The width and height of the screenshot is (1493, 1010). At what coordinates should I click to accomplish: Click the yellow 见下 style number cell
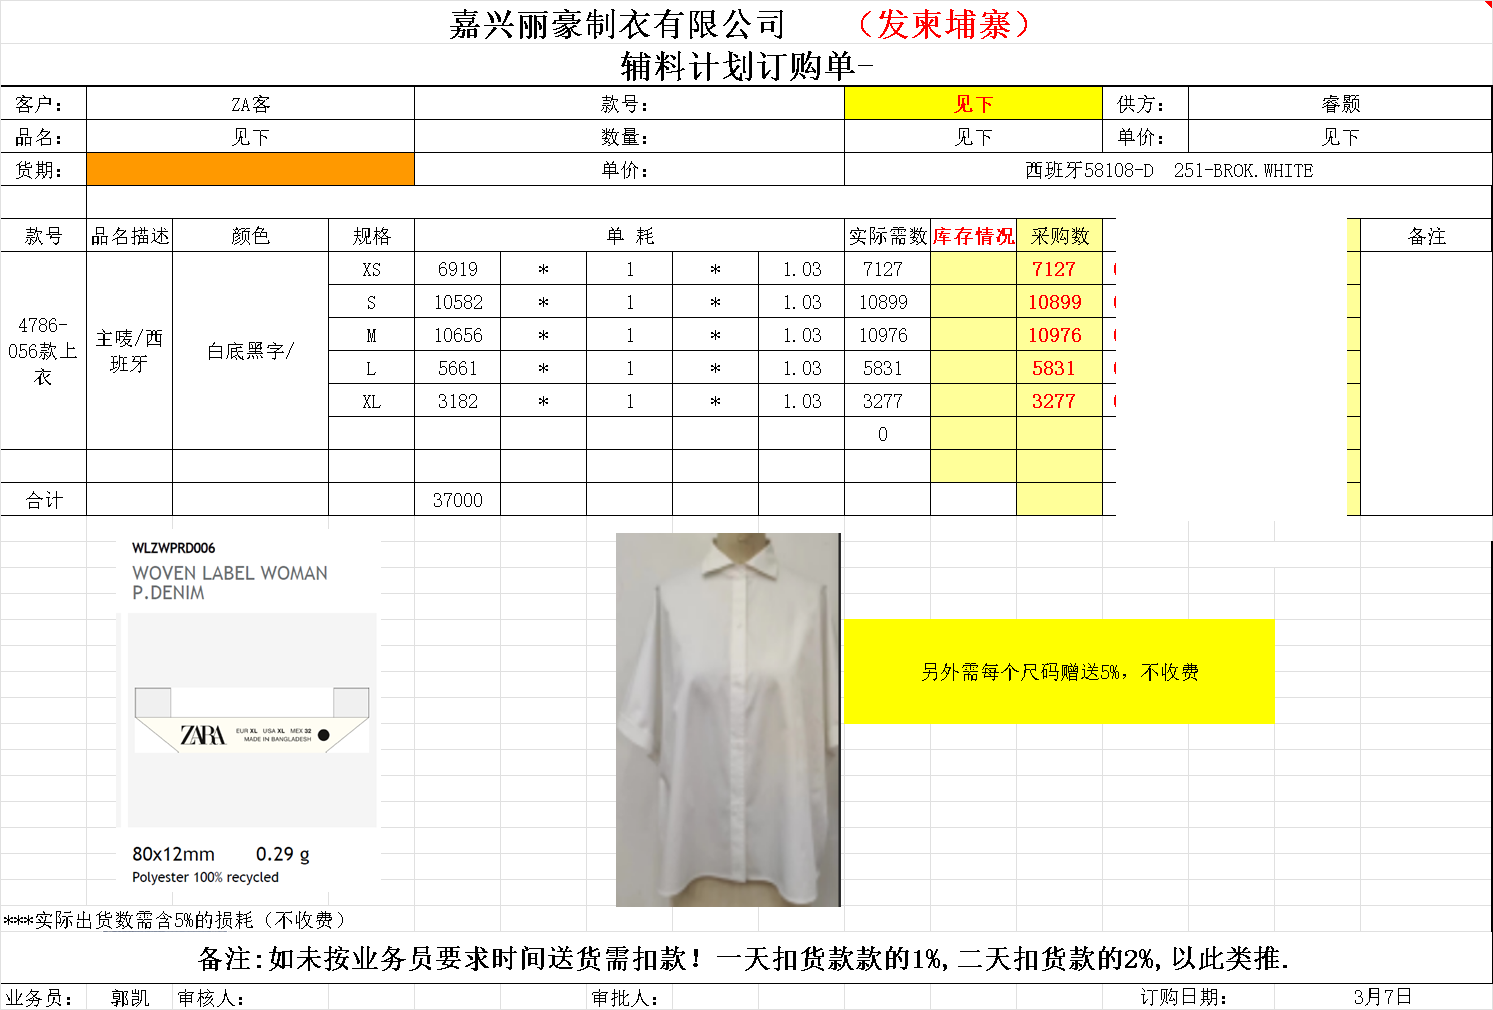[x=973, y=104]
